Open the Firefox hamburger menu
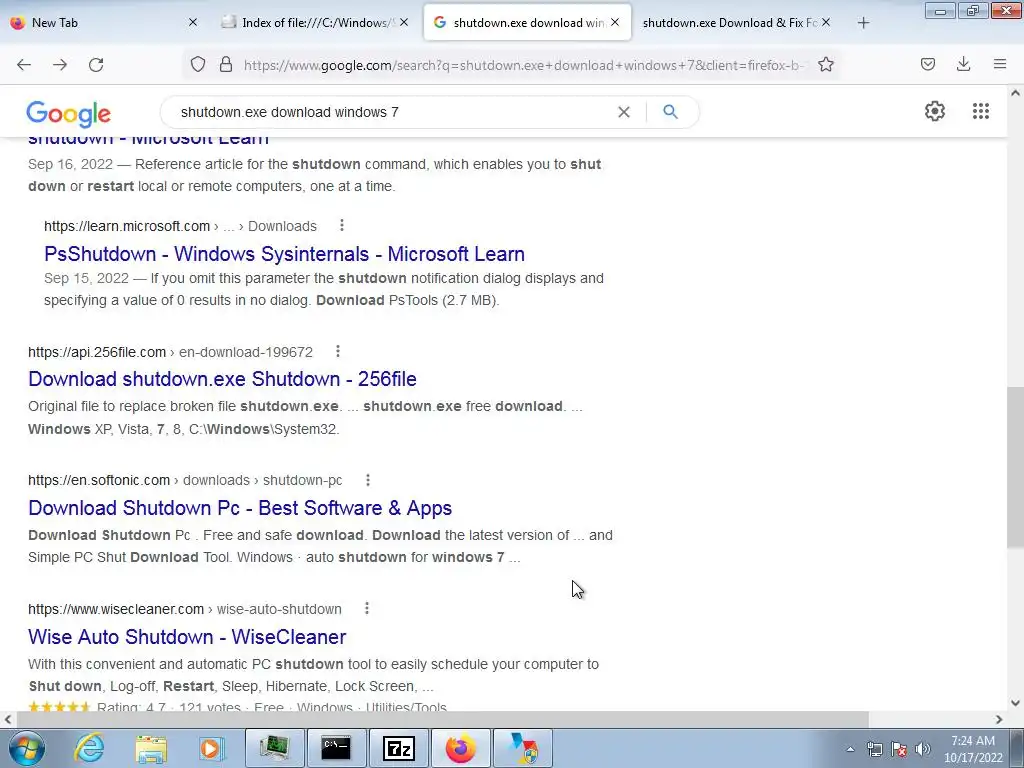The image size is (1024, 768). pos(1000,64)
